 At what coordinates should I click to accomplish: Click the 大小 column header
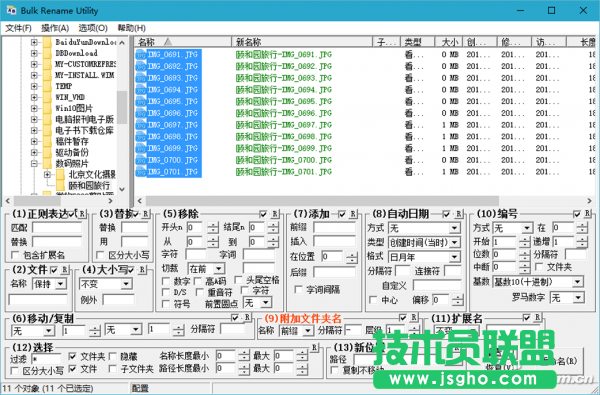pos(449,42)
